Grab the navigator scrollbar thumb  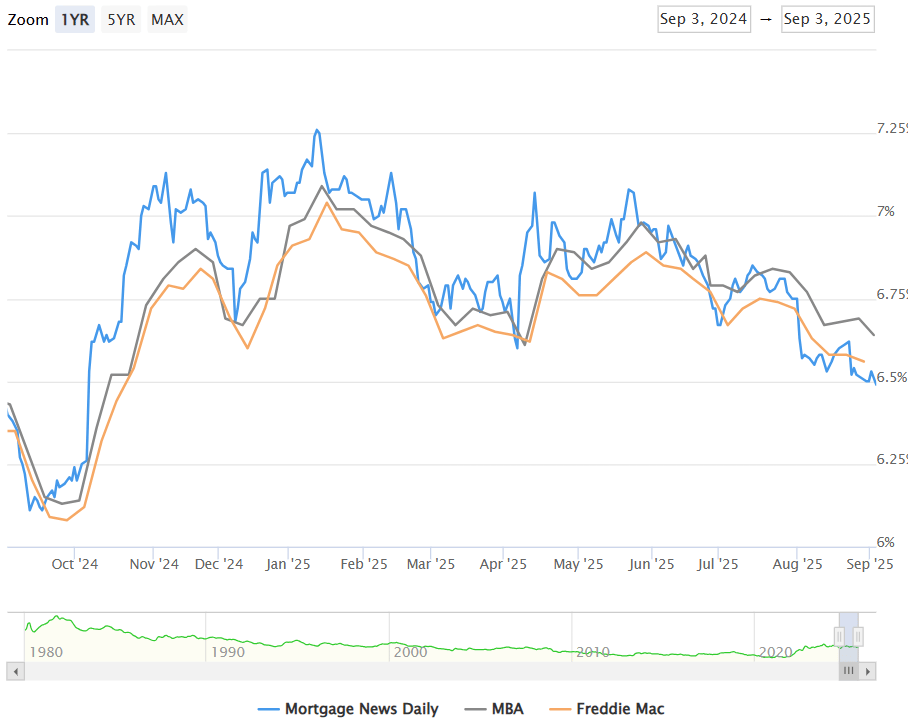tap(848, 671)
